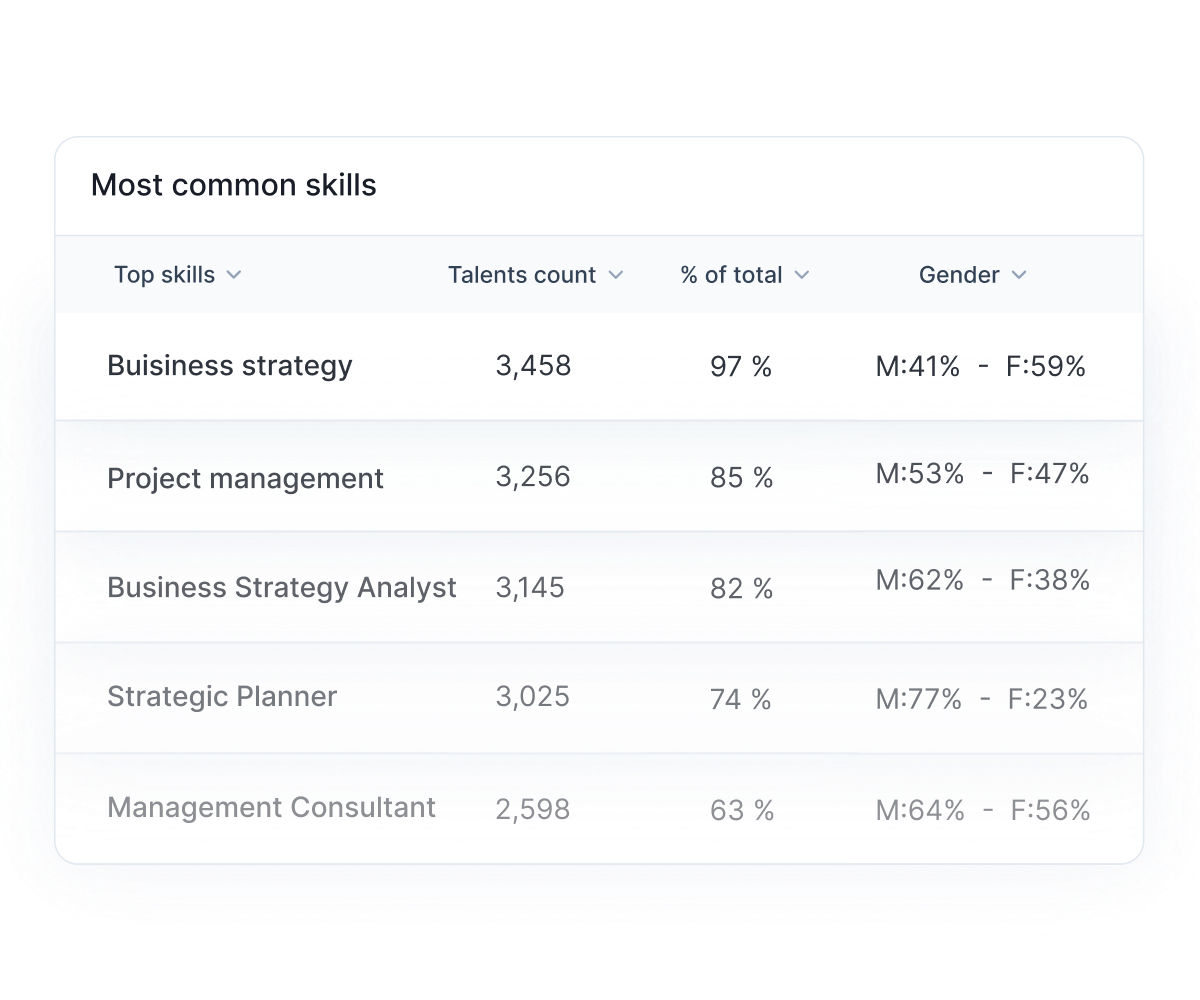Image resolution: width=1200 pixels, height=1000 pixels.
Task: Click the Top skills sort chevron
Action: 234,275
